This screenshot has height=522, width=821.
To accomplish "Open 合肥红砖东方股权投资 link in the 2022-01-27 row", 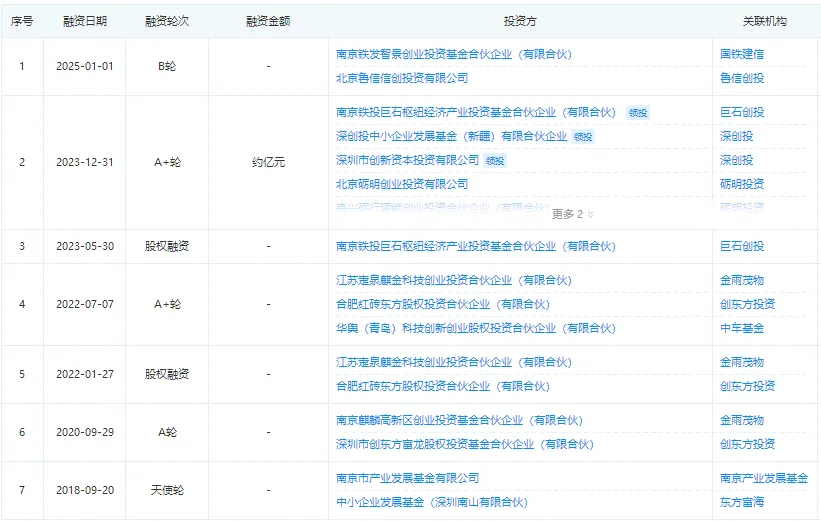I will click(442, 386).
